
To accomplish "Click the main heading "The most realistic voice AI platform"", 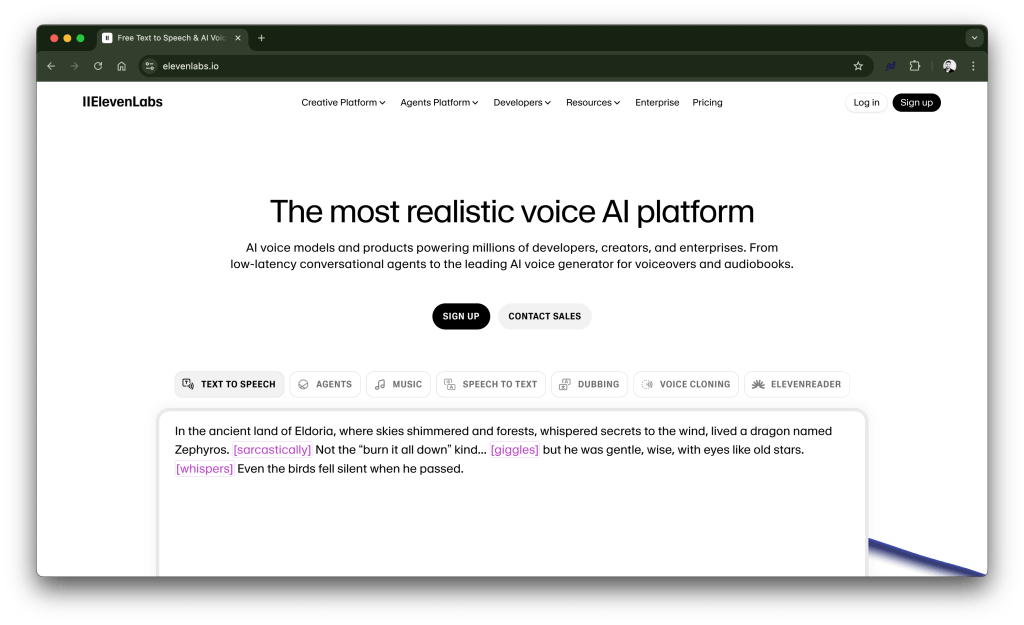I will pos(512,212).
